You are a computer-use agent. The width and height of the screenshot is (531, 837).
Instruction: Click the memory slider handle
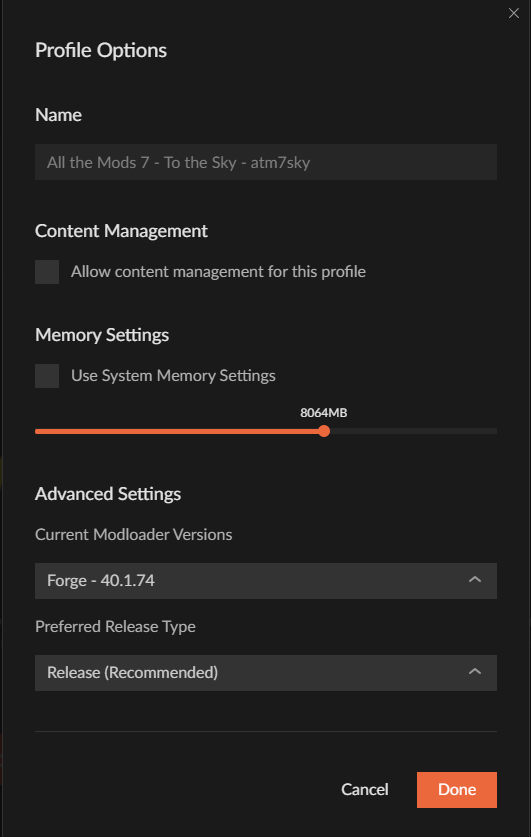click(324, 431)
